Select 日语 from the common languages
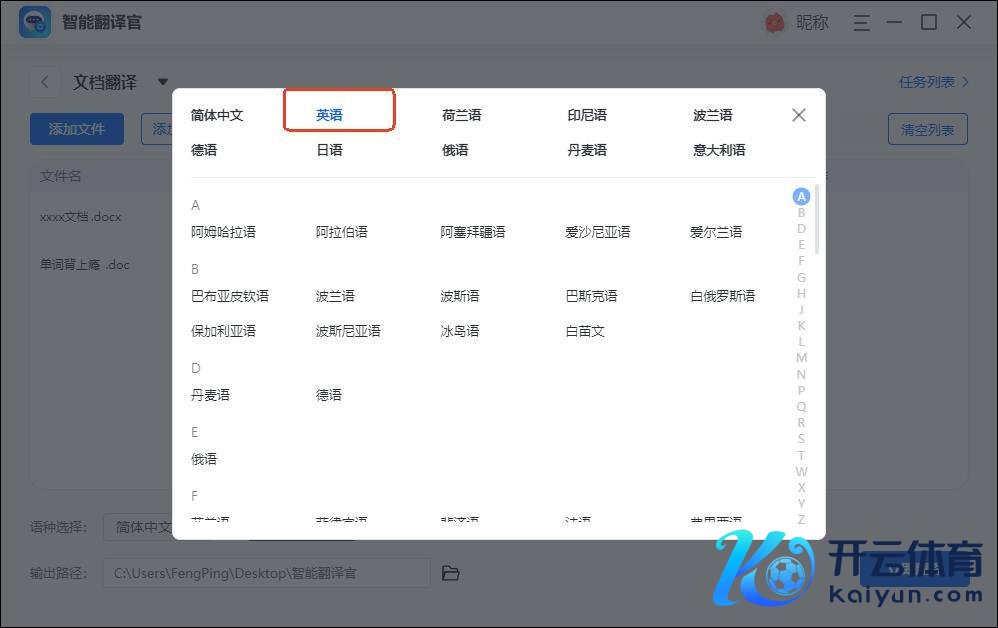Screen dimensions: 998x628 click(330, 150)
